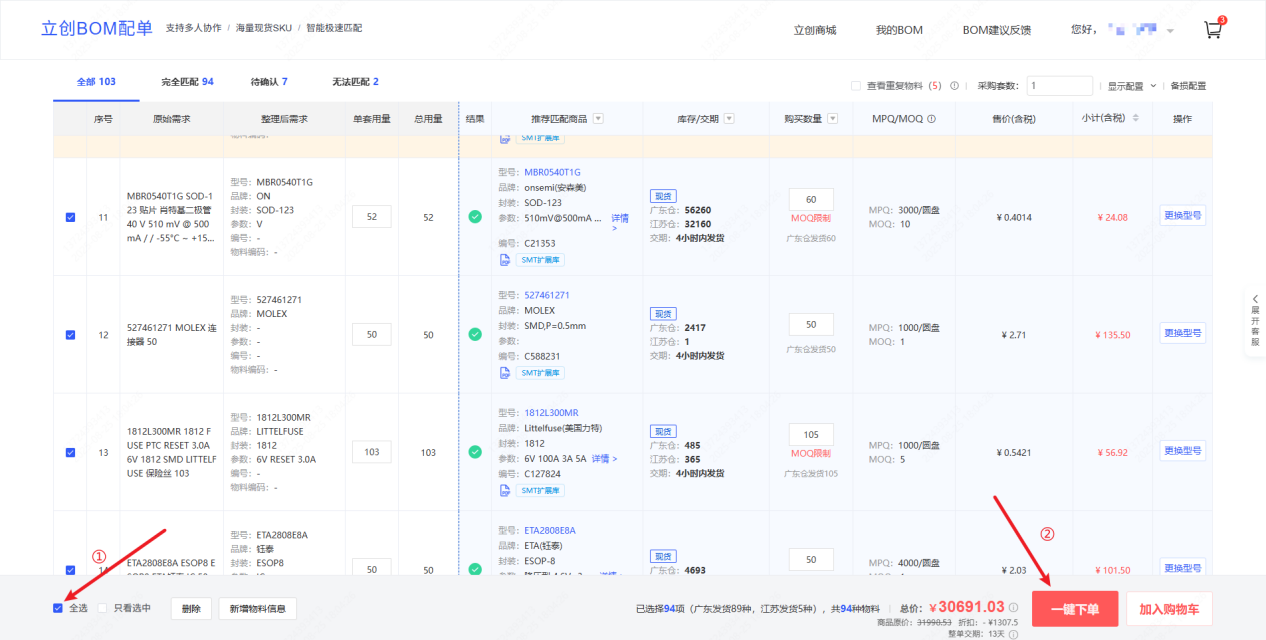Click PDF datasheet icon for 527461271 MOLEX

(506, 373)
